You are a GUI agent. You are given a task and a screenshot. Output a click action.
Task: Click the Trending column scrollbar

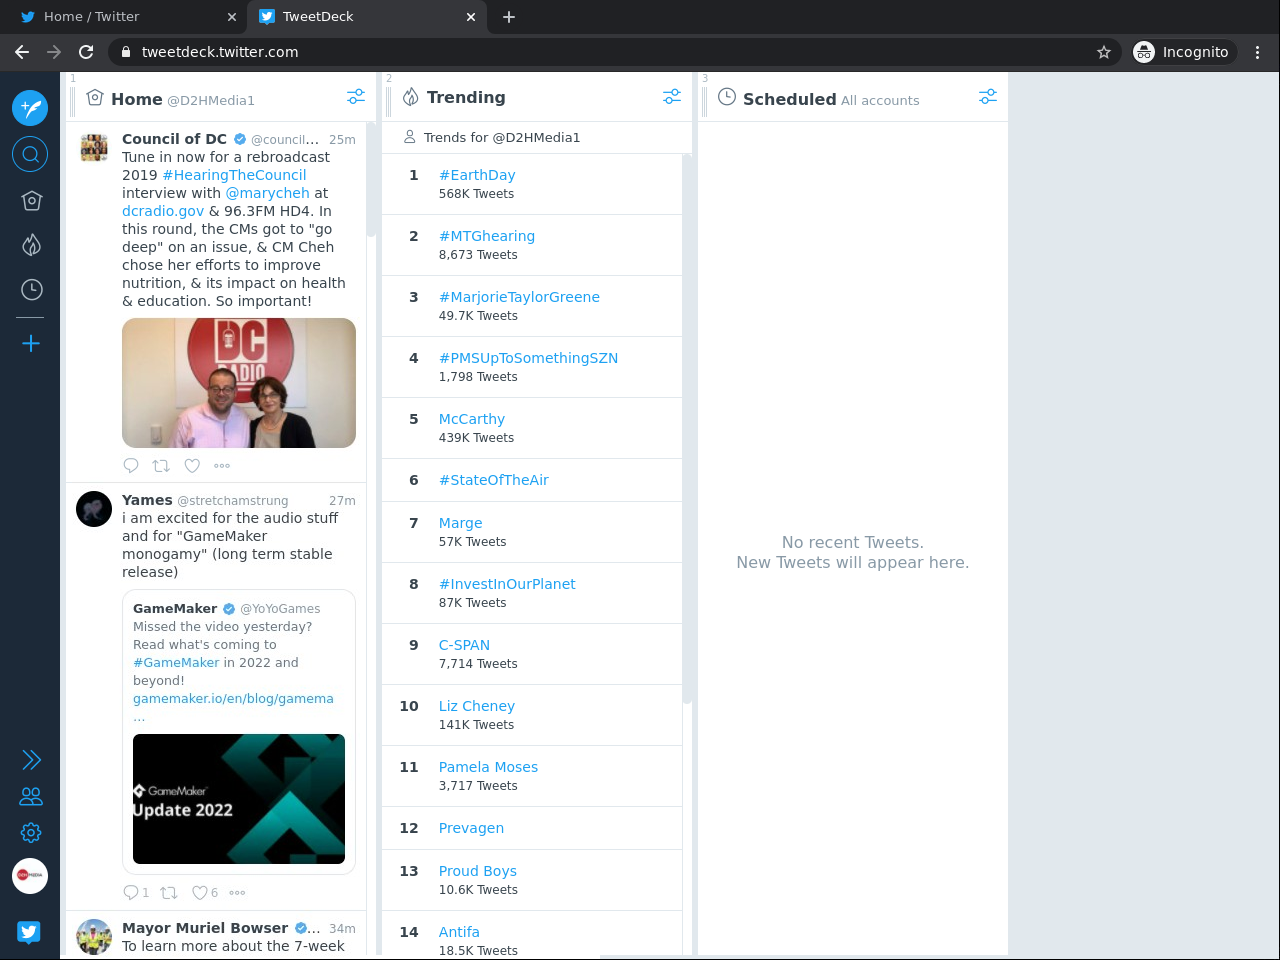[687, 430]
